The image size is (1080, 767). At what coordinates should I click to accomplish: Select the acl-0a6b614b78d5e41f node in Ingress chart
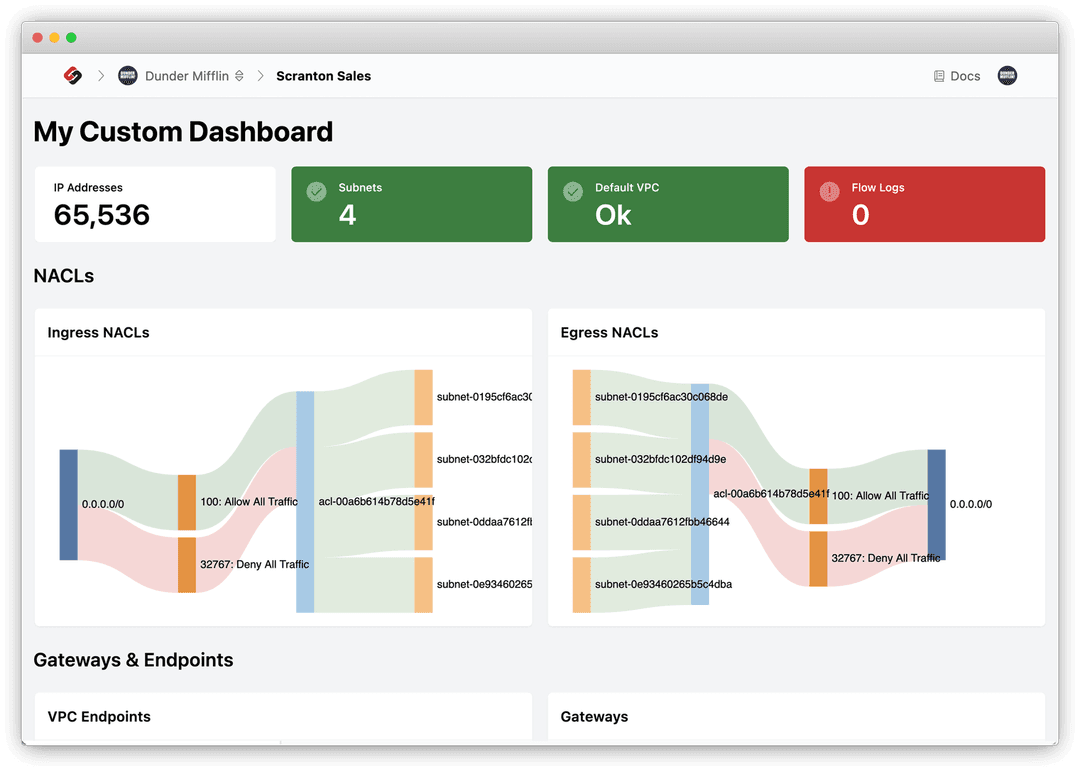tap(305, 497)
